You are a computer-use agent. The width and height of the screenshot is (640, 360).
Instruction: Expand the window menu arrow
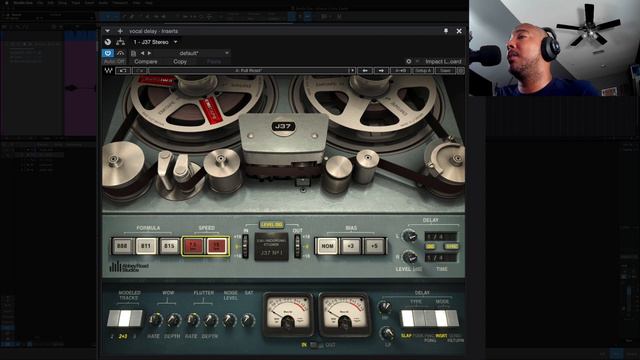(107, 31)
